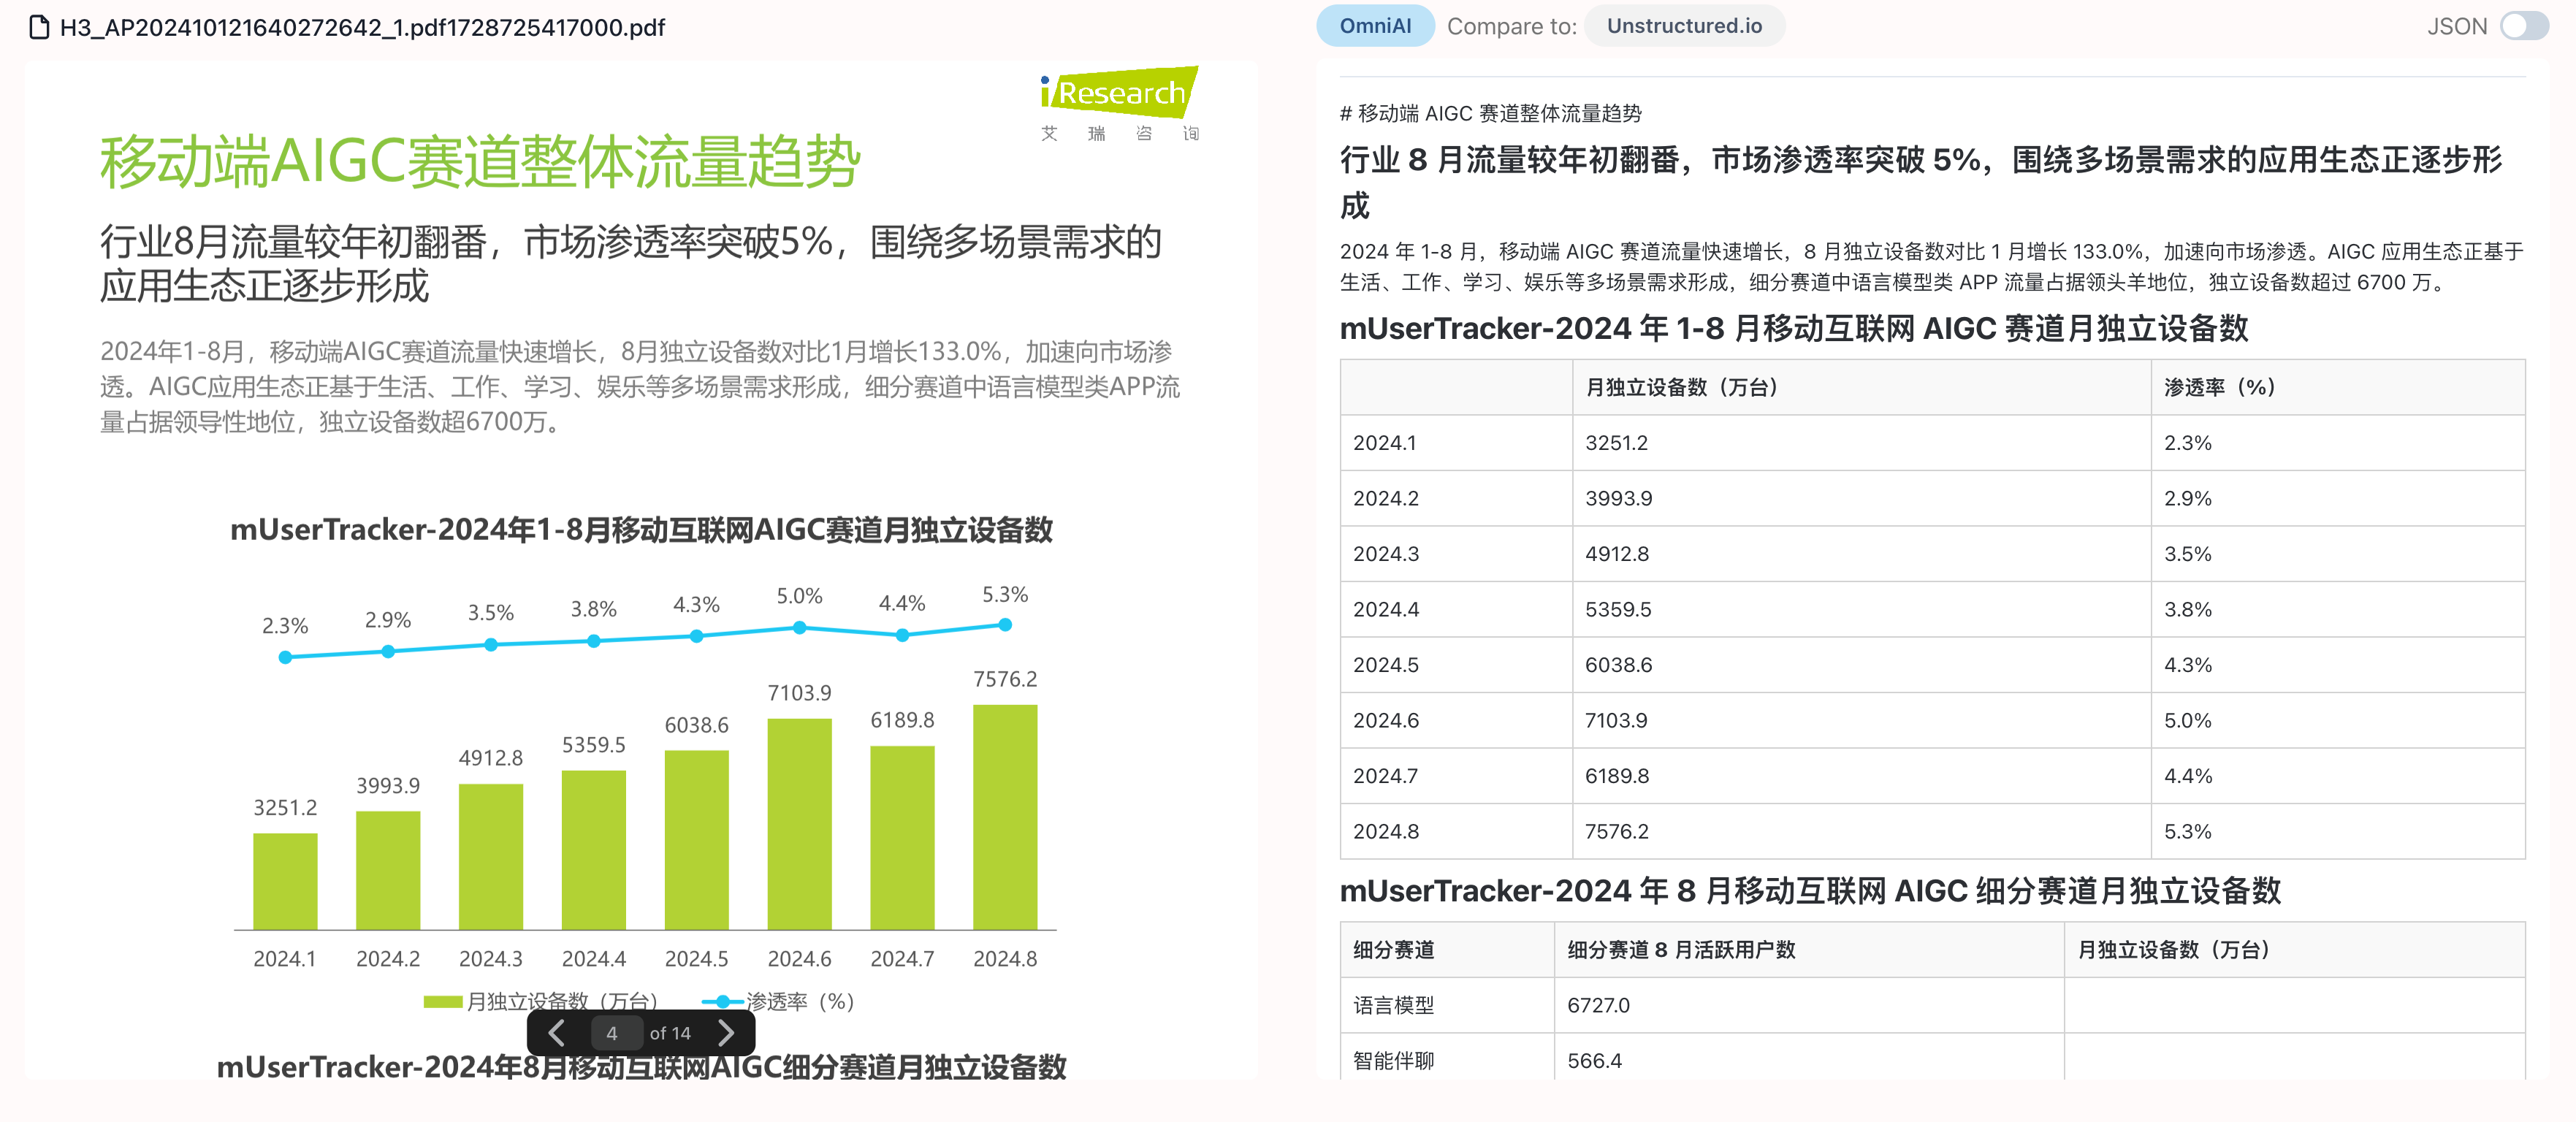Go to next page arrow

pyautogui.click(x=726, y=1033)
